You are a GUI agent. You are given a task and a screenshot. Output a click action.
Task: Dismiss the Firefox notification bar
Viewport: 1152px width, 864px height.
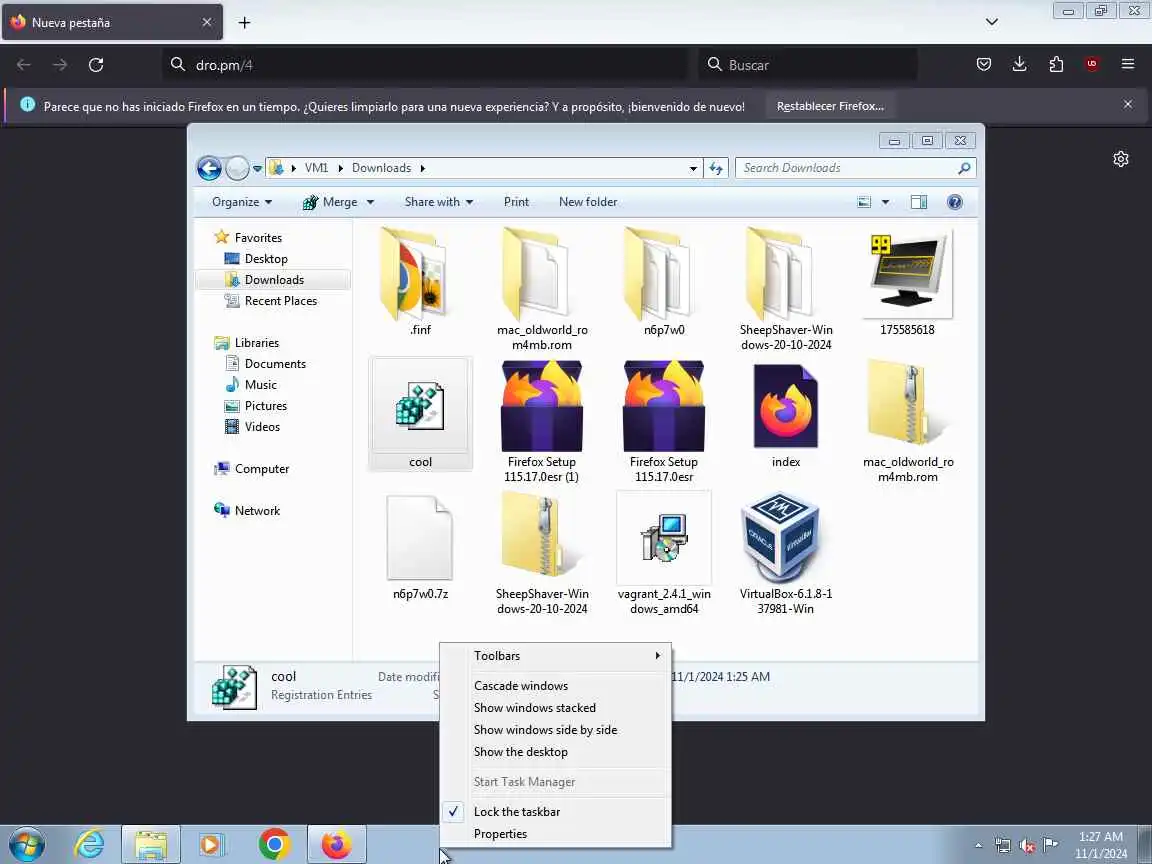pos(1128,105)
